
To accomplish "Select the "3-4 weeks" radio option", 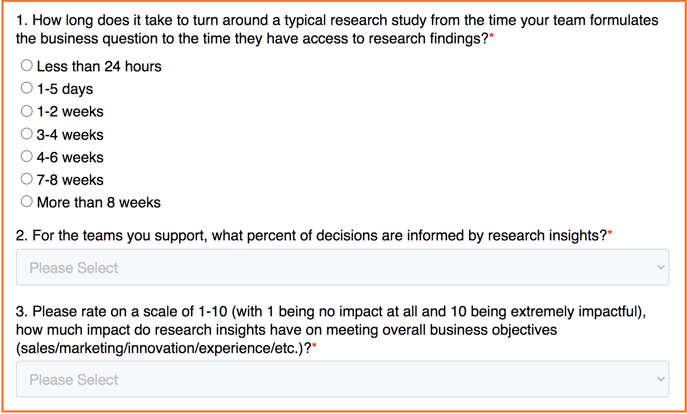I will (x=27, y=134).
